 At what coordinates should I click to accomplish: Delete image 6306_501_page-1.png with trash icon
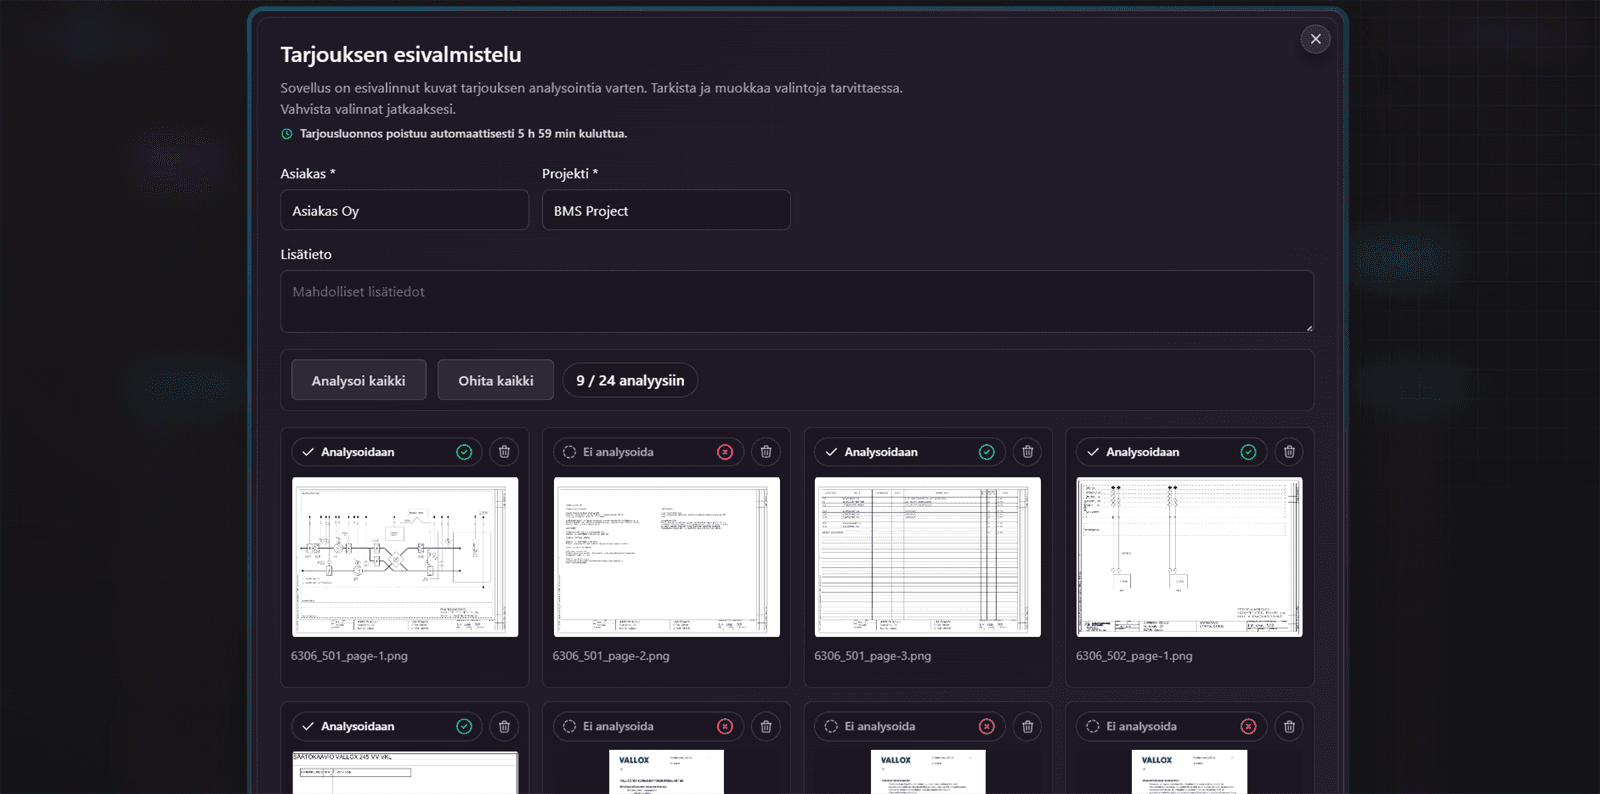[504, 452]
